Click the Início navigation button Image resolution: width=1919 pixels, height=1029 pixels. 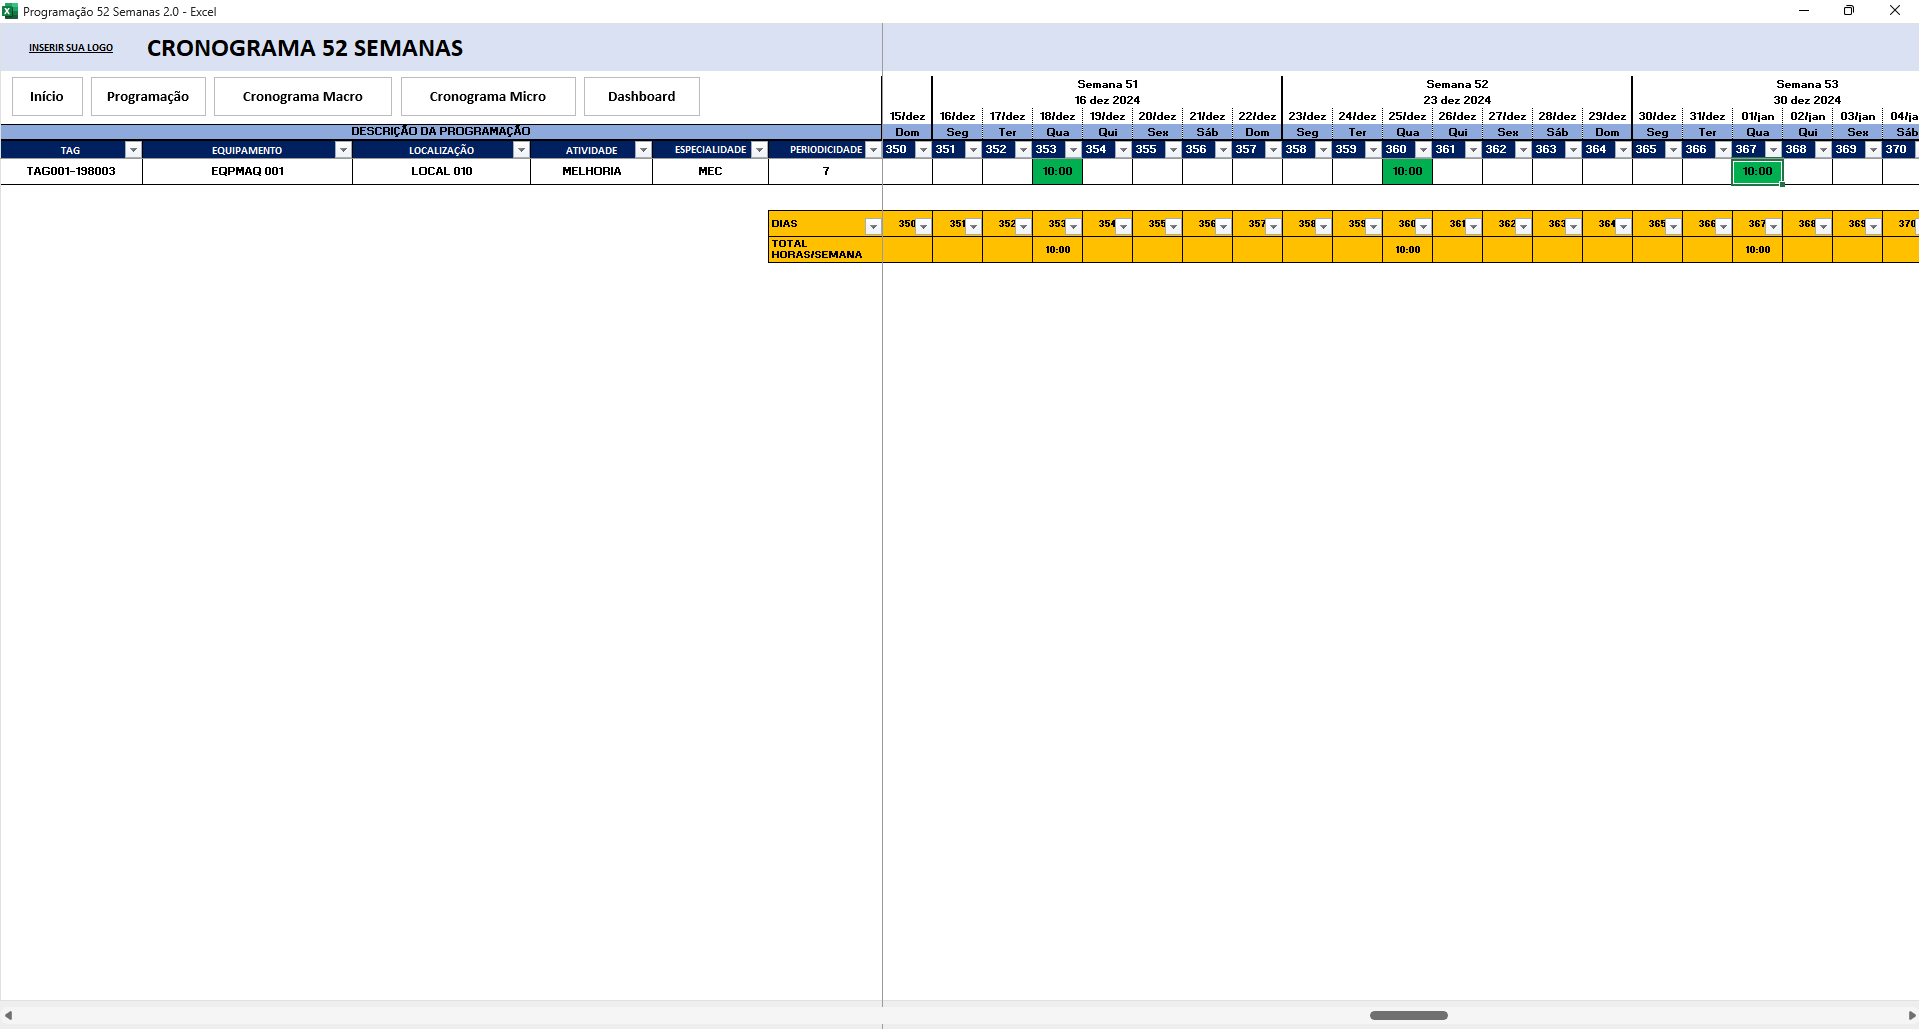[x=47, y=97]
